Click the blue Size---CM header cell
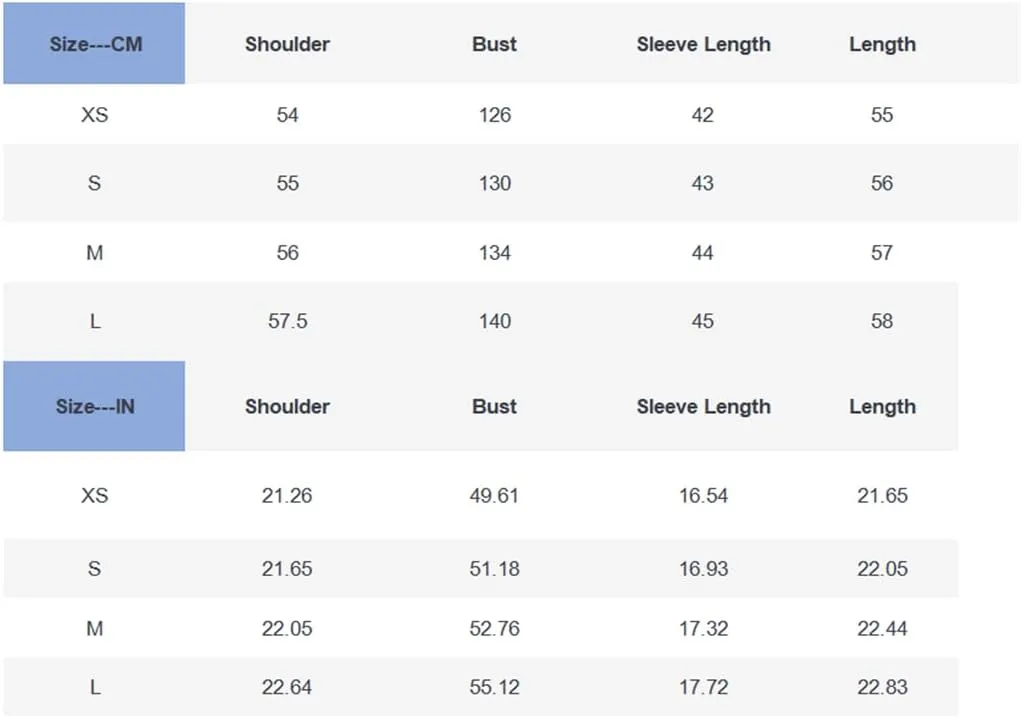 click(x=94, y=44)
